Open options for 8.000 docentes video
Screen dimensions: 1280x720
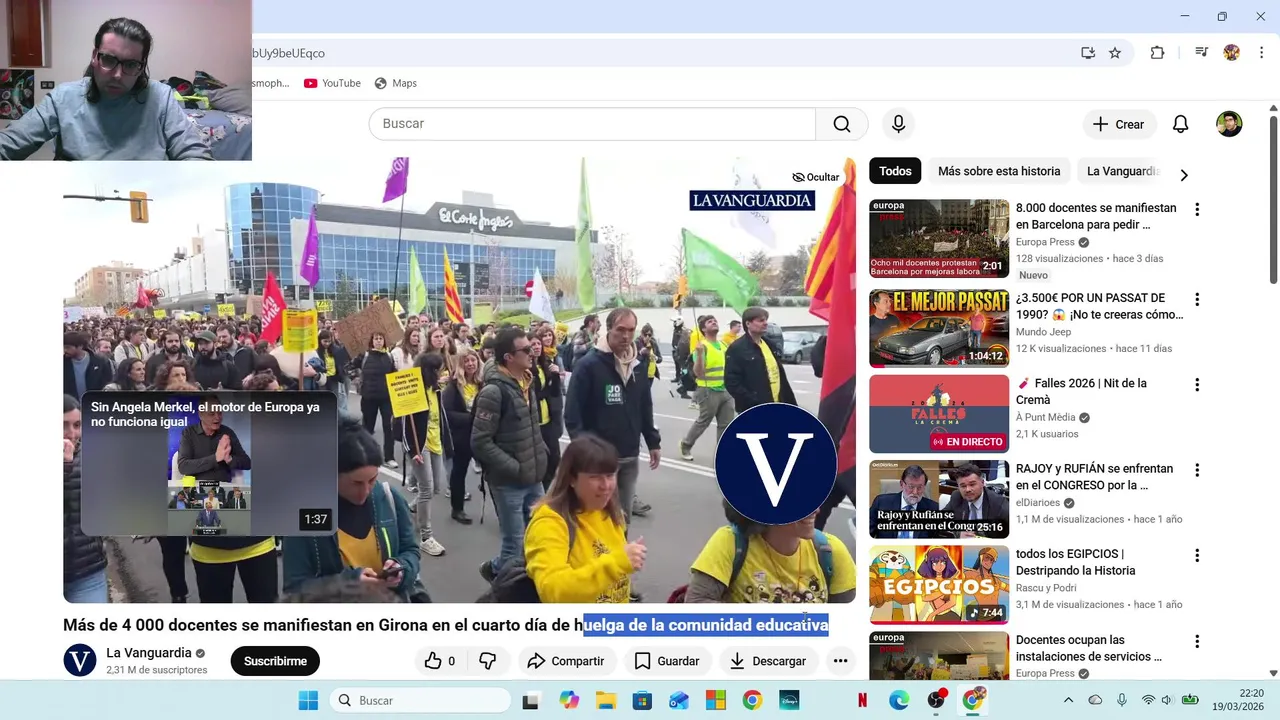pos(1197,209)
